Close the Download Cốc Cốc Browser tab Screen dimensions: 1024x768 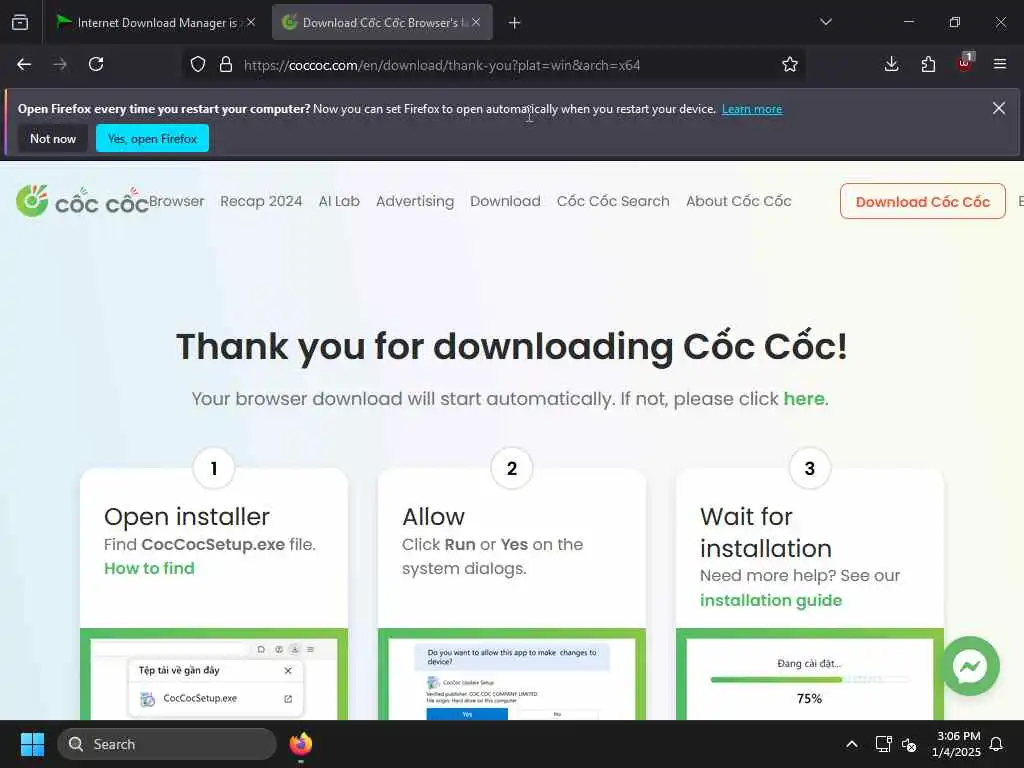click(x=476, y=22)
